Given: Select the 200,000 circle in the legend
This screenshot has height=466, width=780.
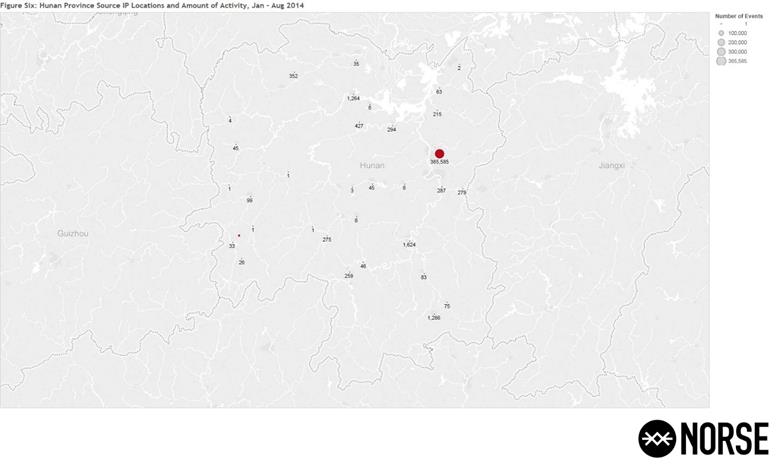Looking at the screenshot, I should point(721,42).
